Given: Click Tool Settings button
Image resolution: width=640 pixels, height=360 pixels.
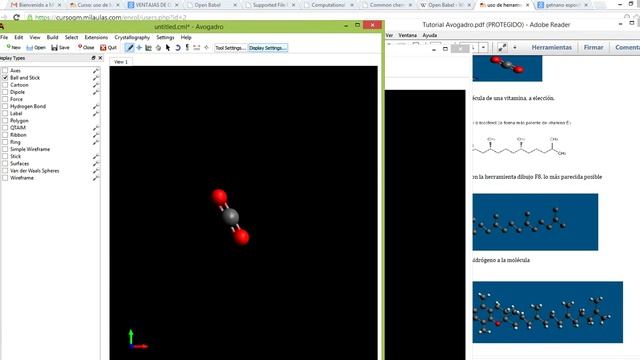Looking at the screenshot, I should point(230,48).
